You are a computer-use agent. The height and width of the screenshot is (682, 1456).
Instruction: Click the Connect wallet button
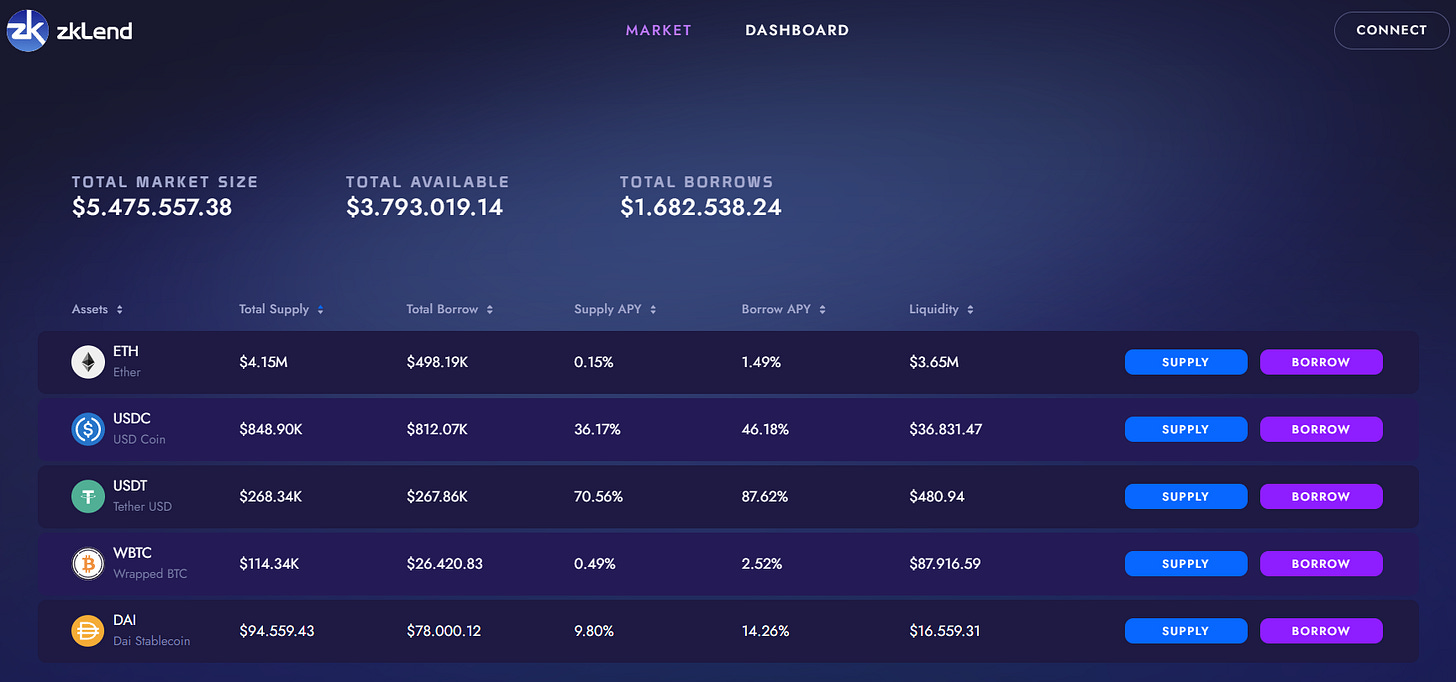pos(1391,30)
